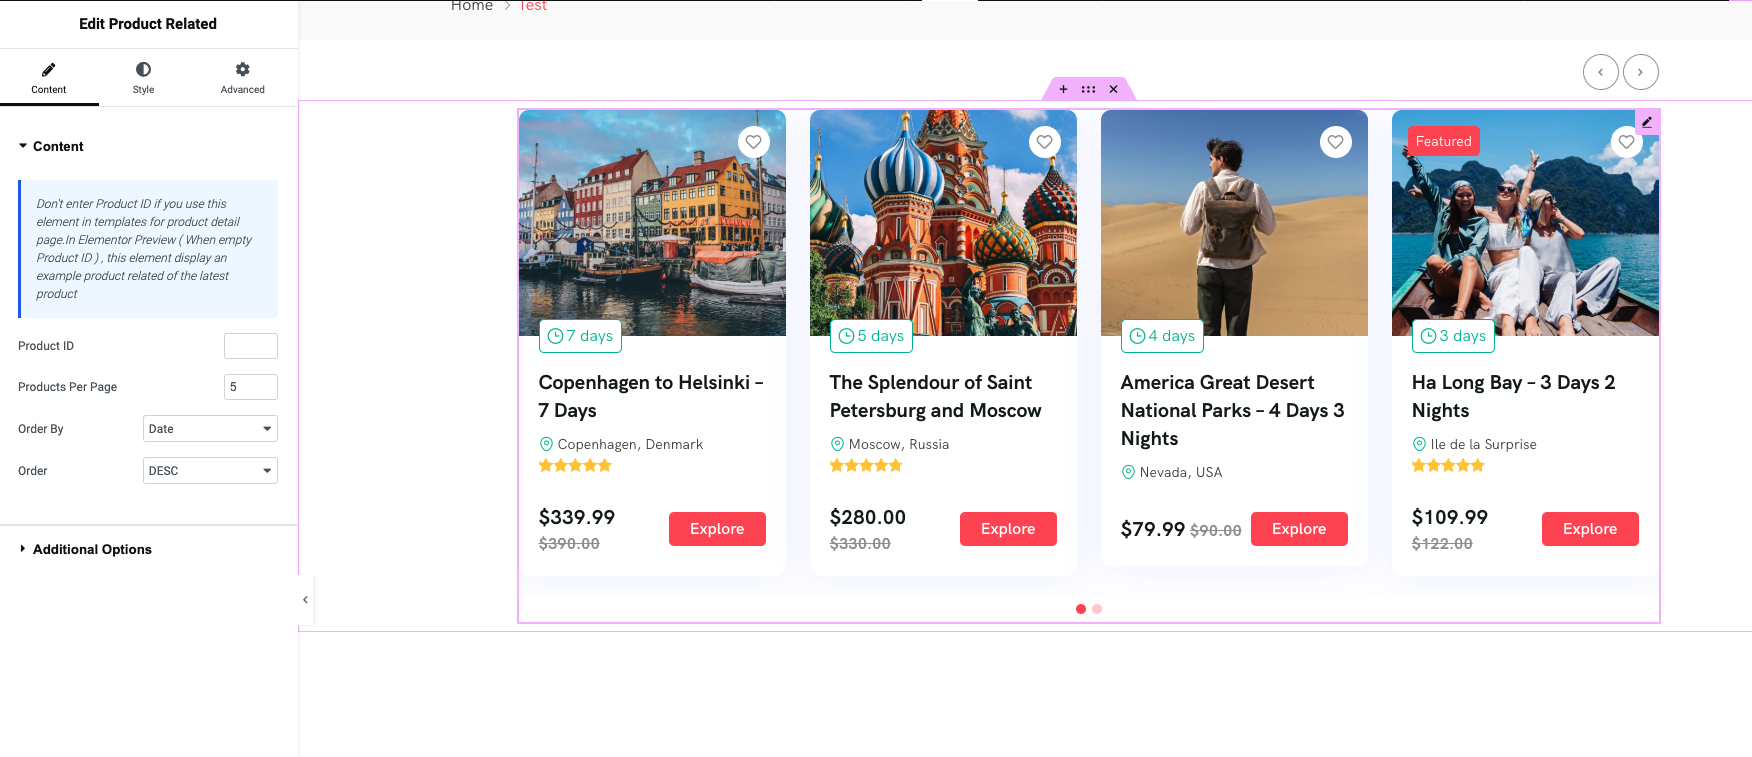Click the $79.99 price
Viewport: 1752px width, 757px height.
coord(1153,529)
